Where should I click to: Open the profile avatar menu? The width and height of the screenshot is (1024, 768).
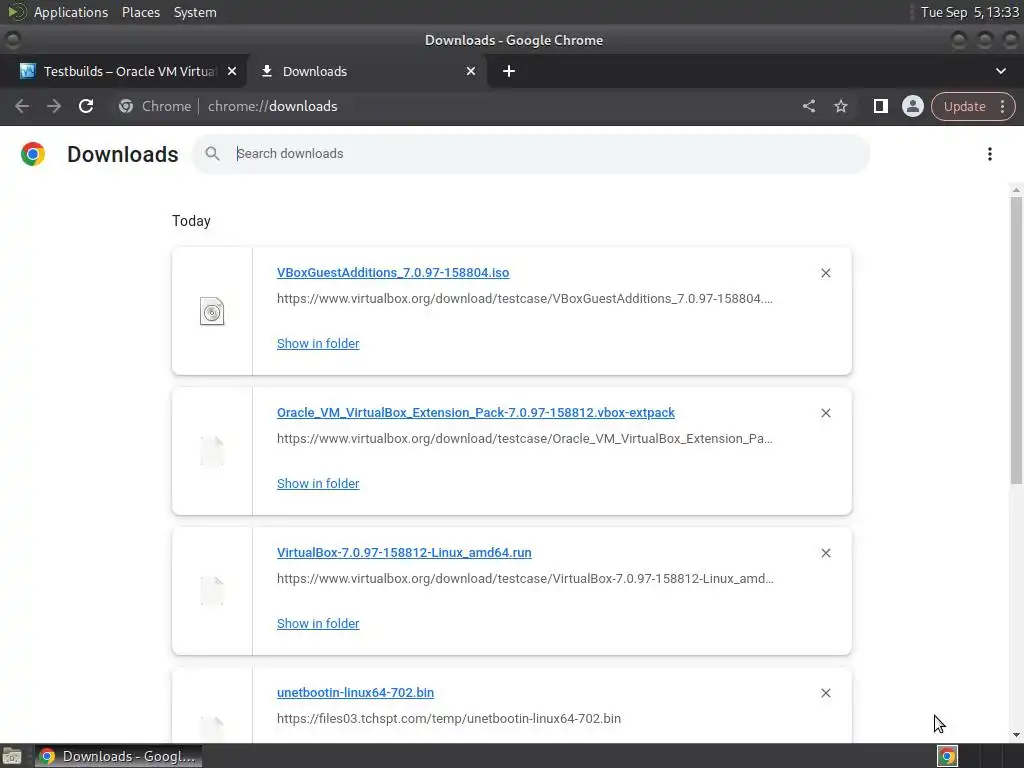point(912,106)
